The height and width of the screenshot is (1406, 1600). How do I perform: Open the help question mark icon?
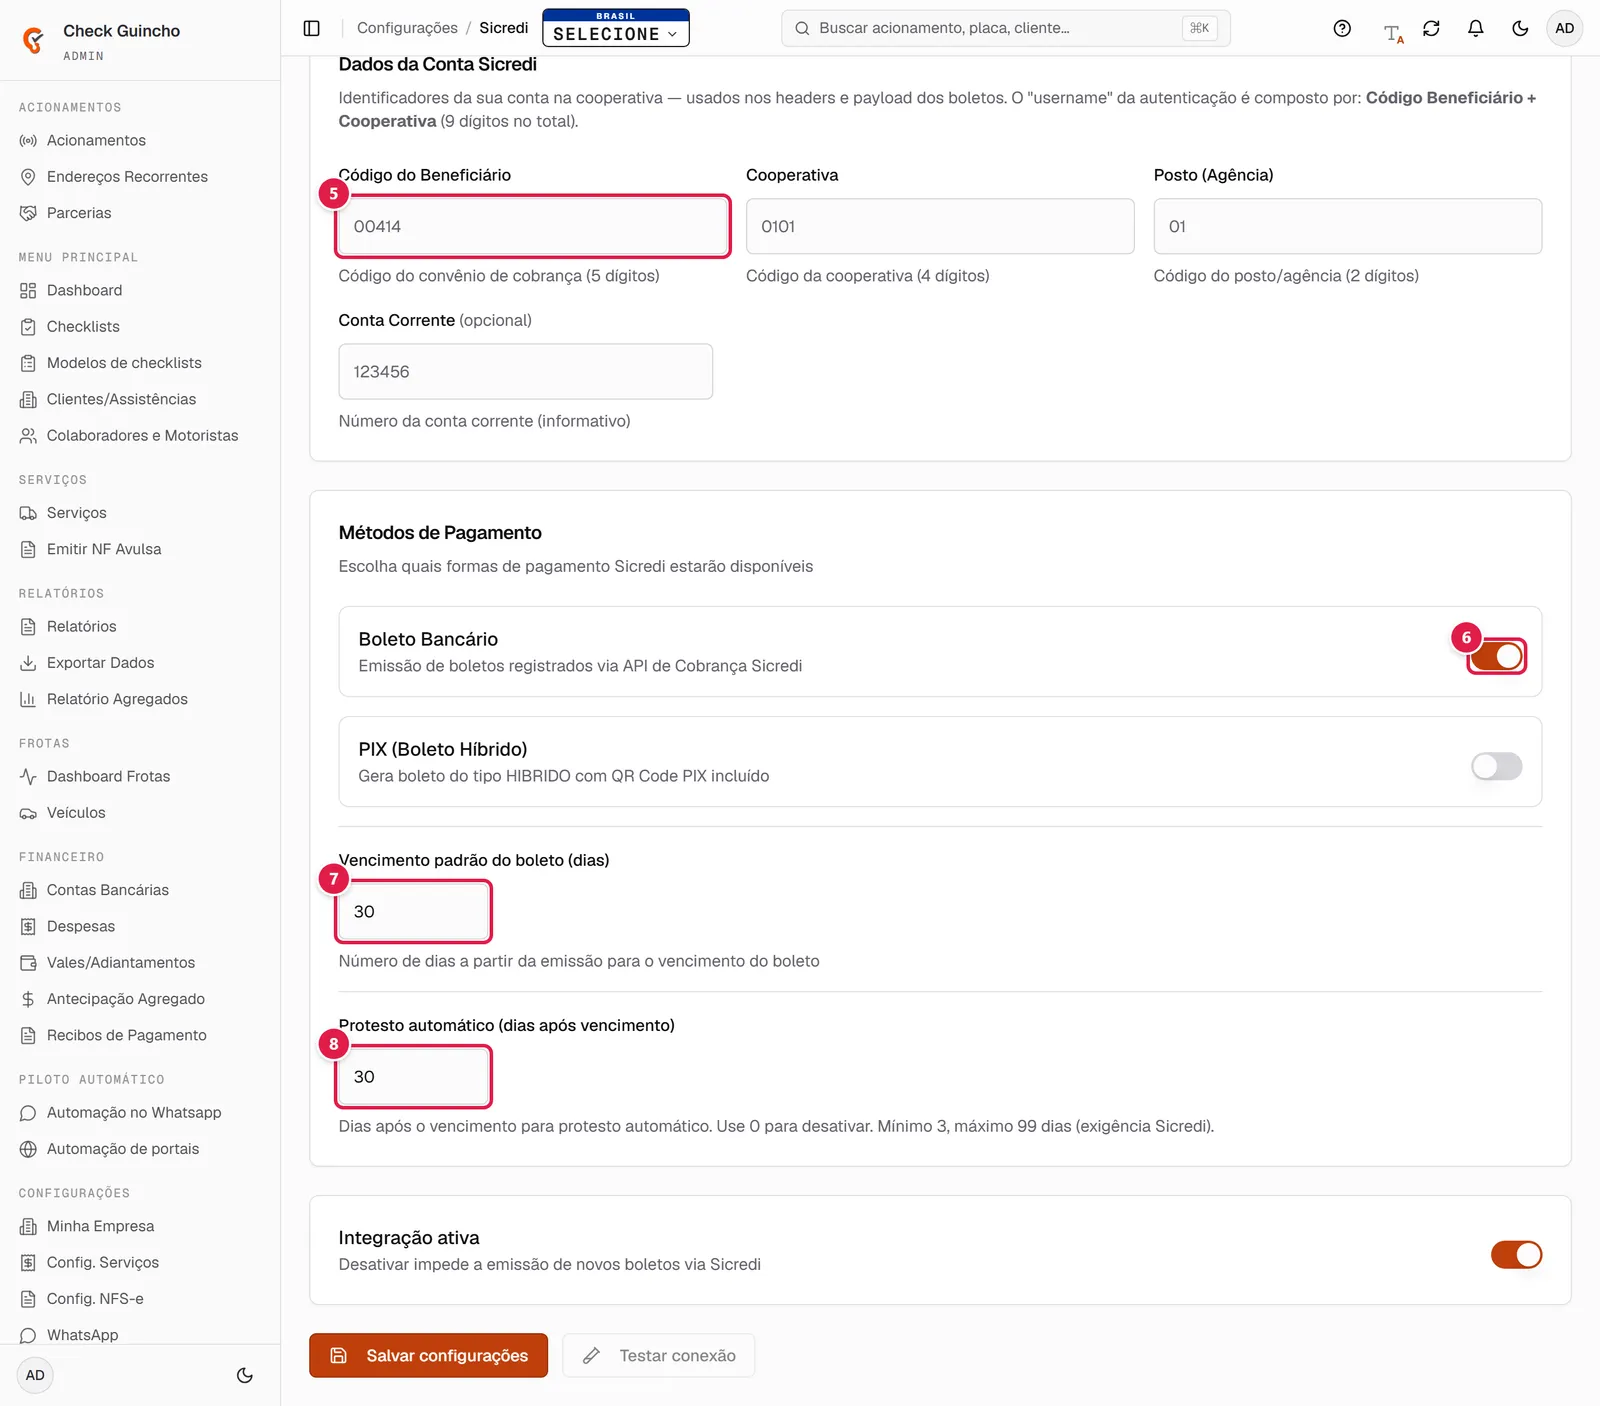tap(1342, 28)
